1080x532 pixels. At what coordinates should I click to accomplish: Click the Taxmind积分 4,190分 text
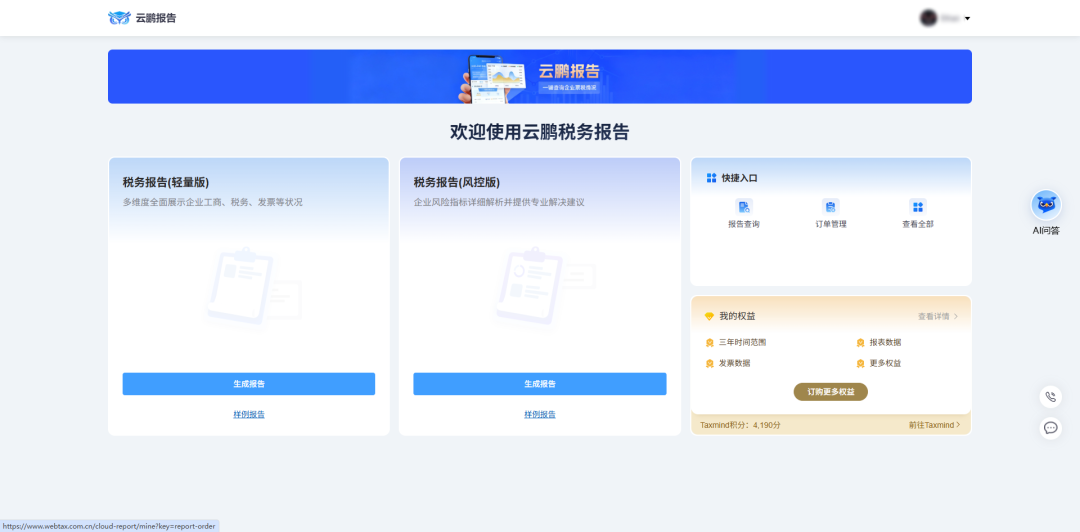[740, 425]
